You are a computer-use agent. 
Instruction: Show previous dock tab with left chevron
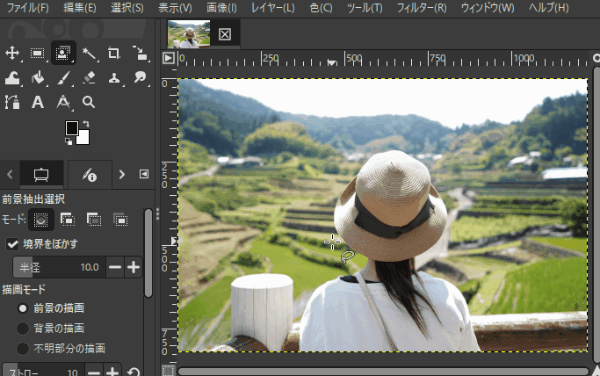pyautogui.click(x=10, y=175)
